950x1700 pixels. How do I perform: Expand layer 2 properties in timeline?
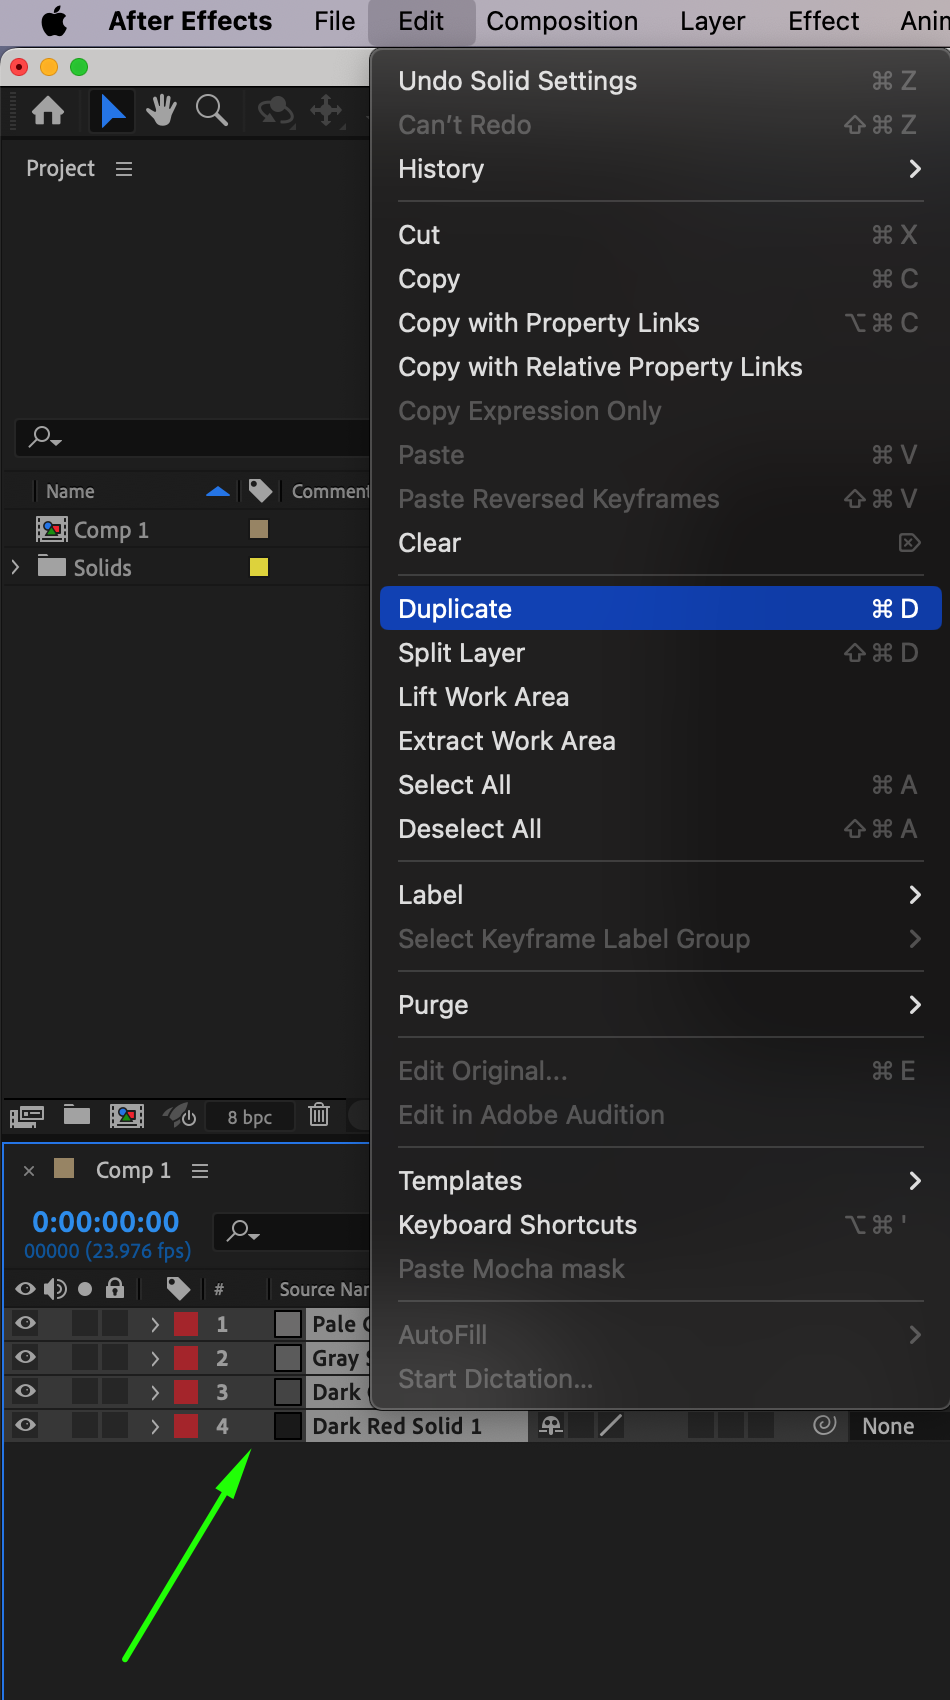coord(155,1358)
